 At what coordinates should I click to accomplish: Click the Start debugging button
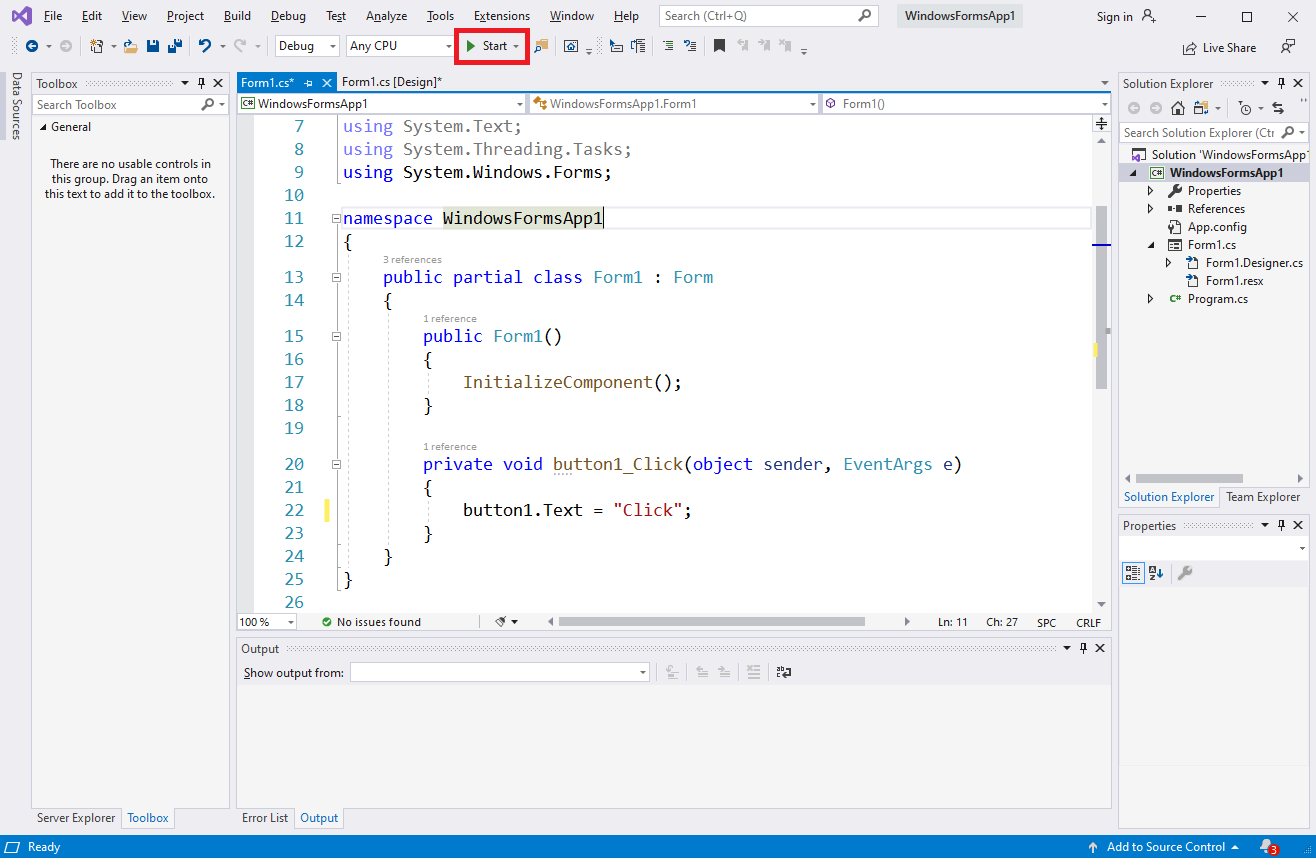click(487, 46)
